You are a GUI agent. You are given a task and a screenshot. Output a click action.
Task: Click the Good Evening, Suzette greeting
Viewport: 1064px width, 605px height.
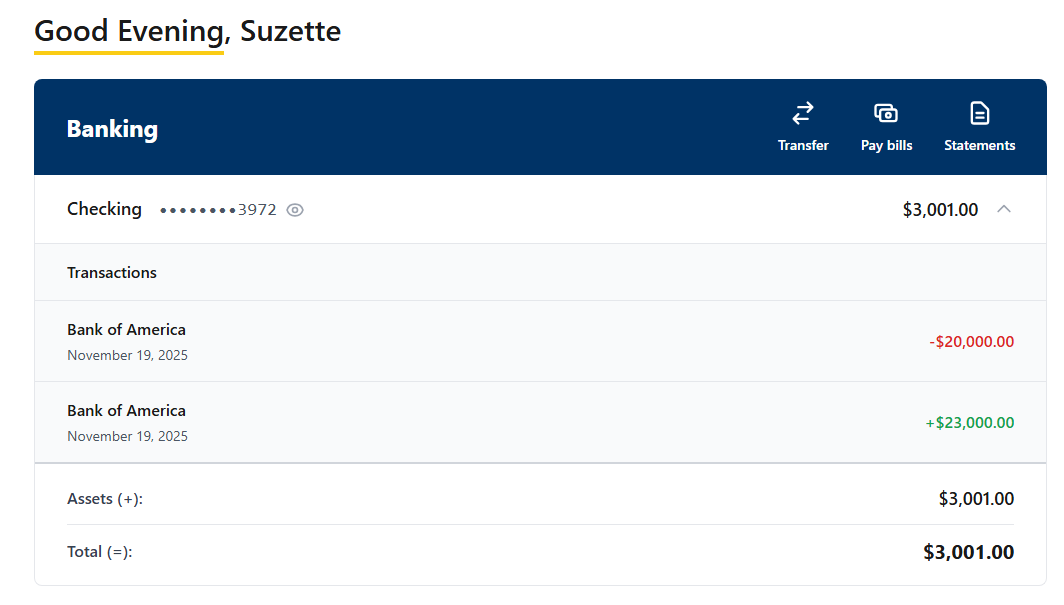188,31
